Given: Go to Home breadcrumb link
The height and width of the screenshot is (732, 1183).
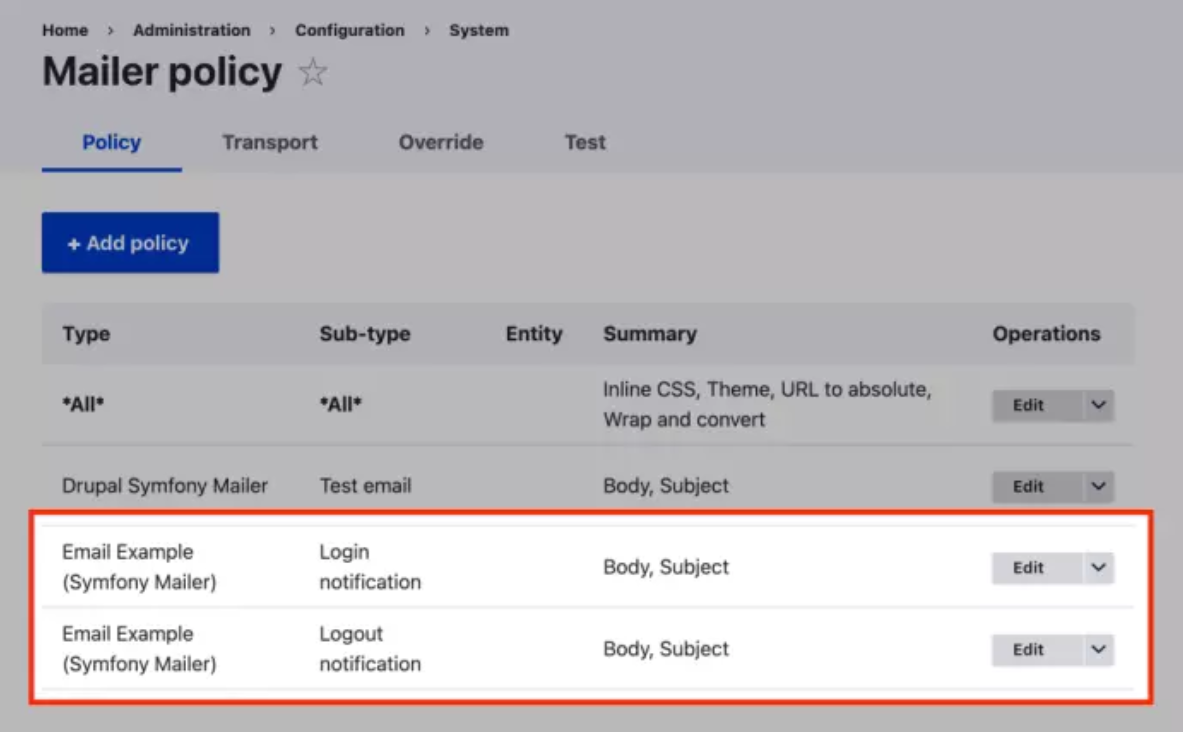Looking at the screenshot, I should click(x=65, y=30).
